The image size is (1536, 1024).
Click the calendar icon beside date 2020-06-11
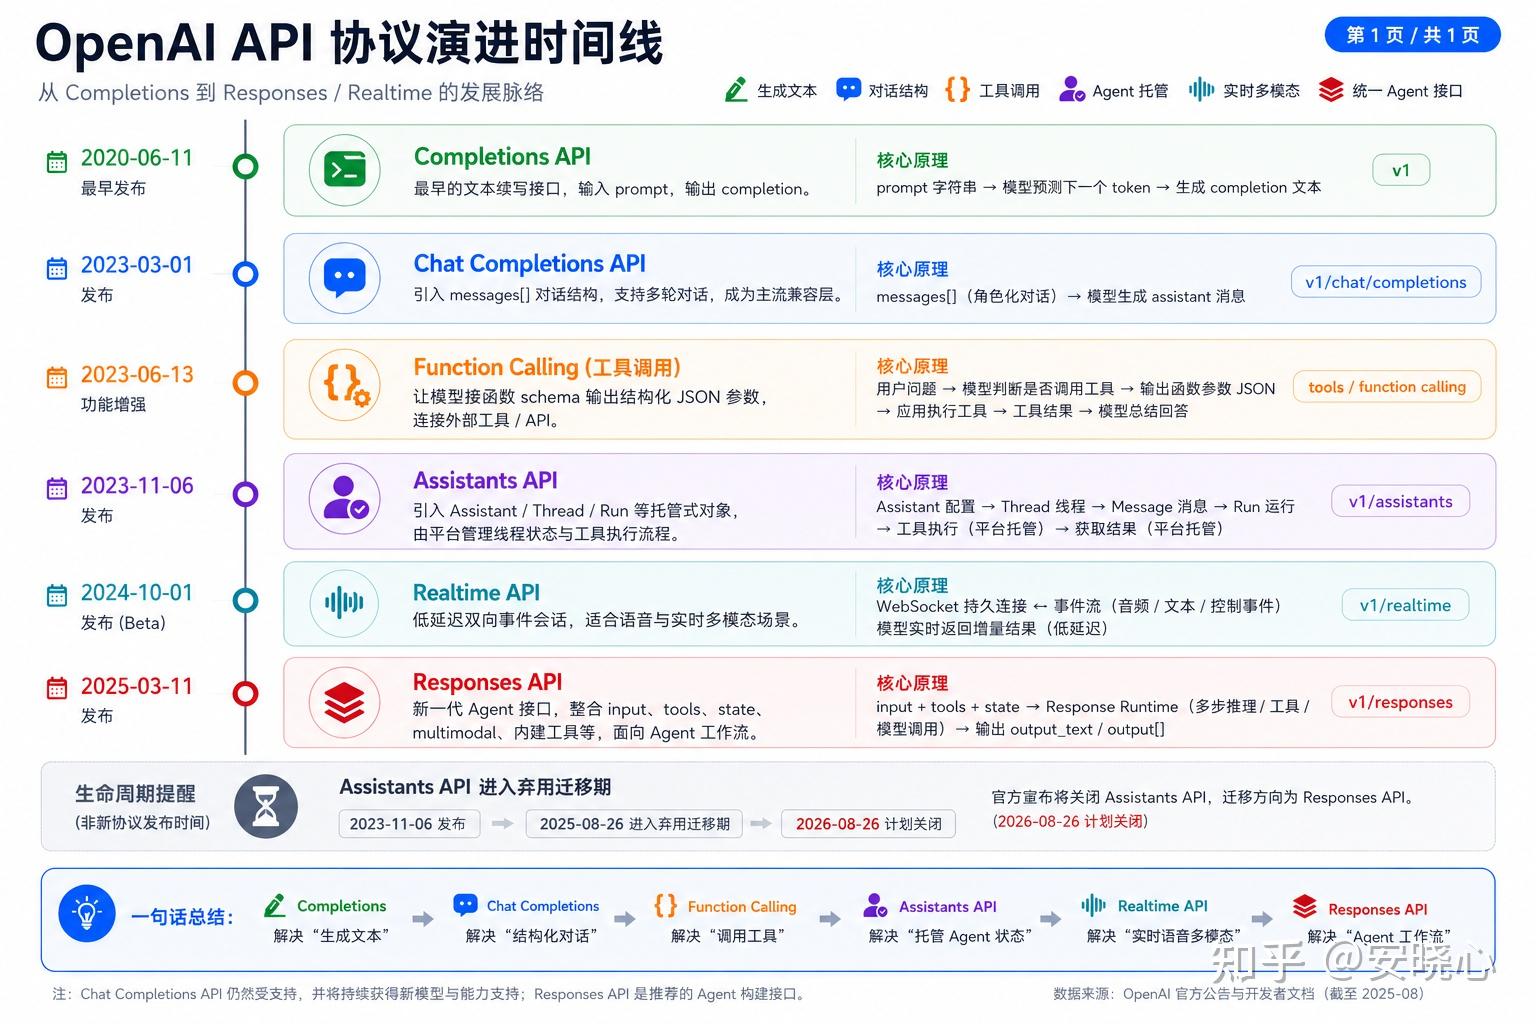(57, 162)
